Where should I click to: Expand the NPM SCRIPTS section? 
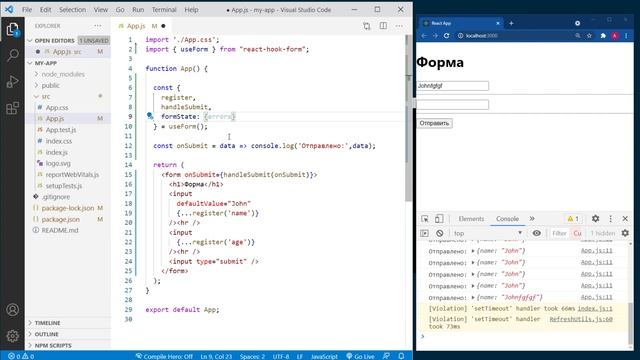click(x=68, y=345)
